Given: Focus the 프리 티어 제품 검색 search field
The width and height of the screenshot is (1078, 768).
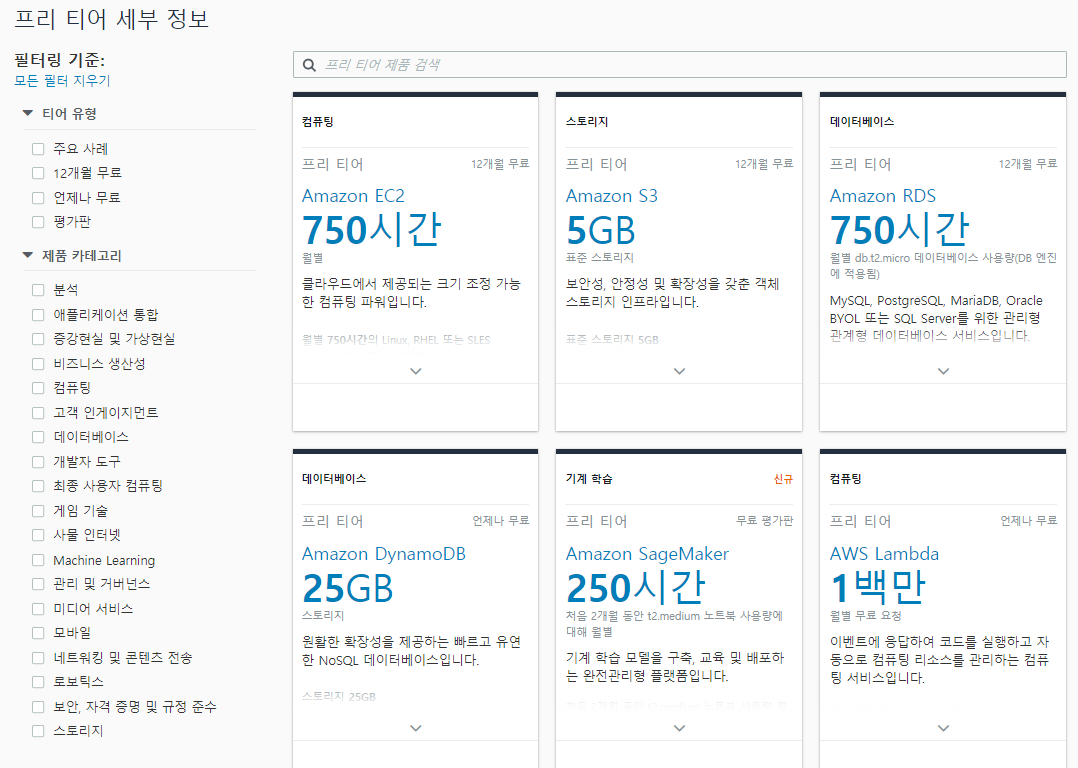Looking at the screenshot, I should pos(679,65).
